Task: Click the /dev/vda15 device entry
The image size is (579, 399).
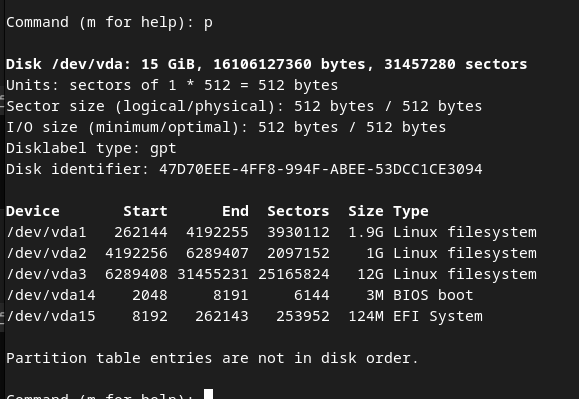Action: pyautogui.click(x=51, y=316)
